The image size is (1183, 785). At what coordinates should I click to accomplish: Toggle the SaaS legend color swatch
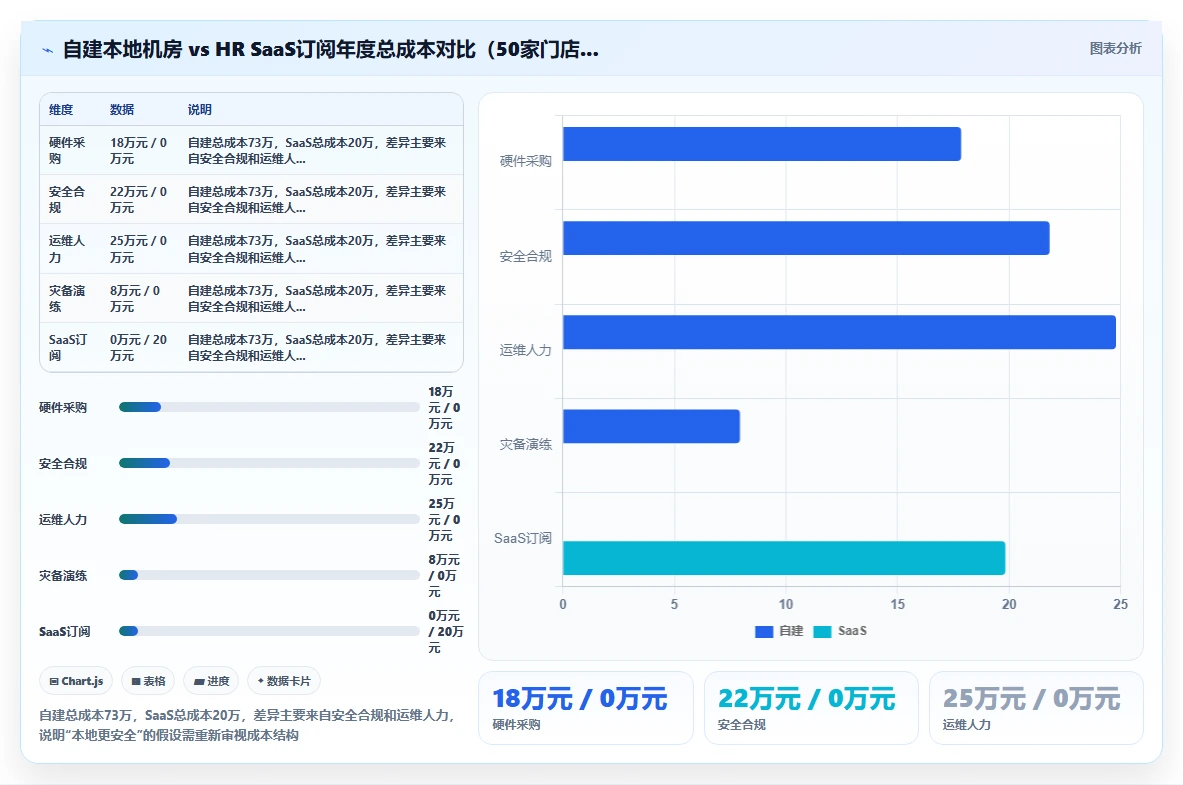pos(822,631)
